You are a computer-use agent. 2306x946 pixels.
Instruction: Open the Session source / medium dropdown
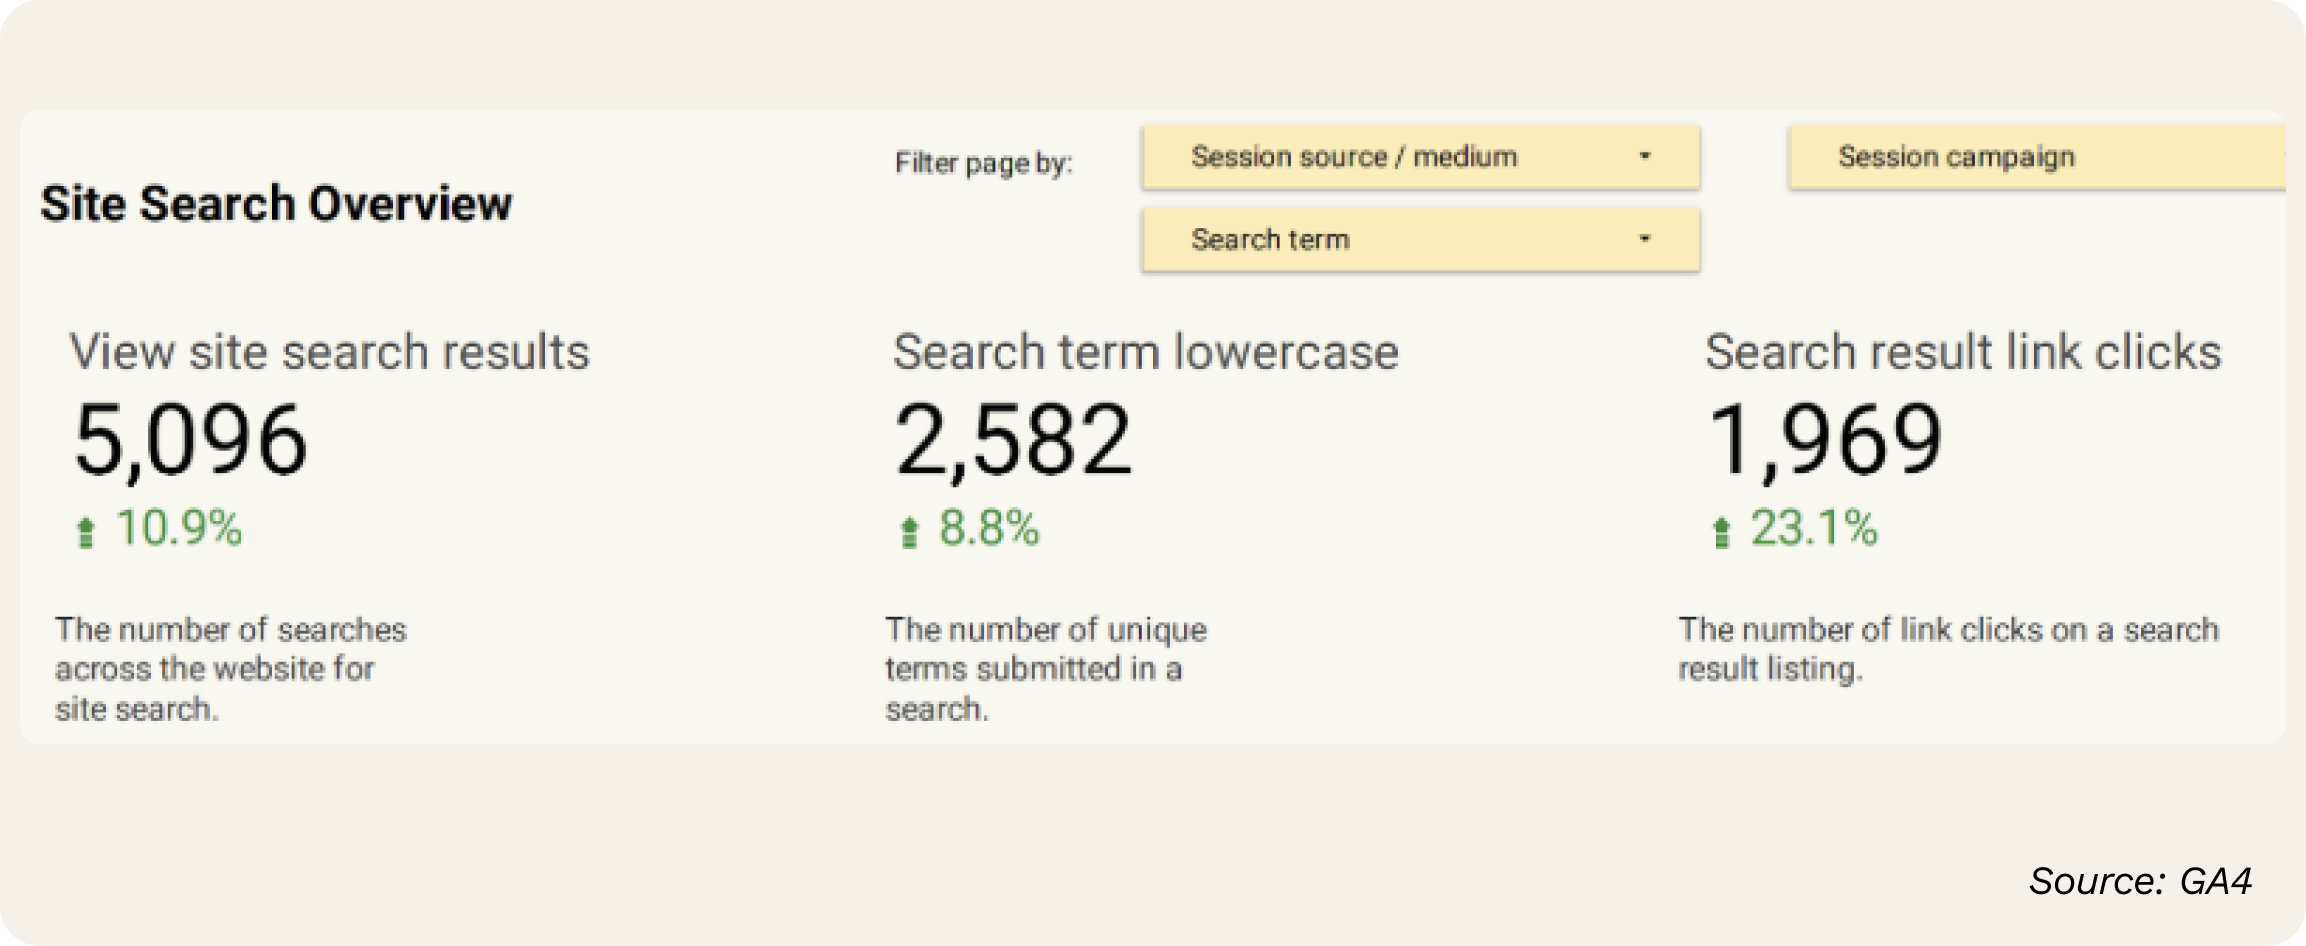click(x=1420, y=157)
